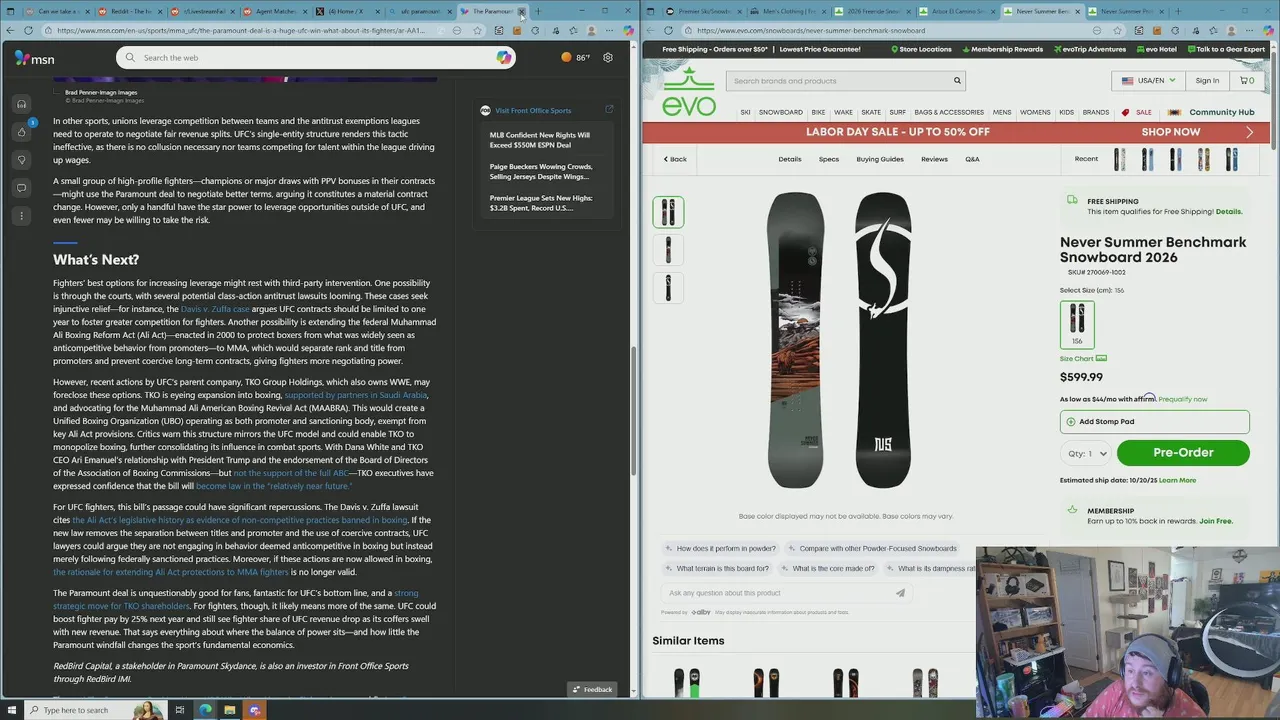Open Copilot sidebar in MSN browser window
The width and height of the screenshot is (1280, 720).
pyautogui.click(x=627, y=30)
